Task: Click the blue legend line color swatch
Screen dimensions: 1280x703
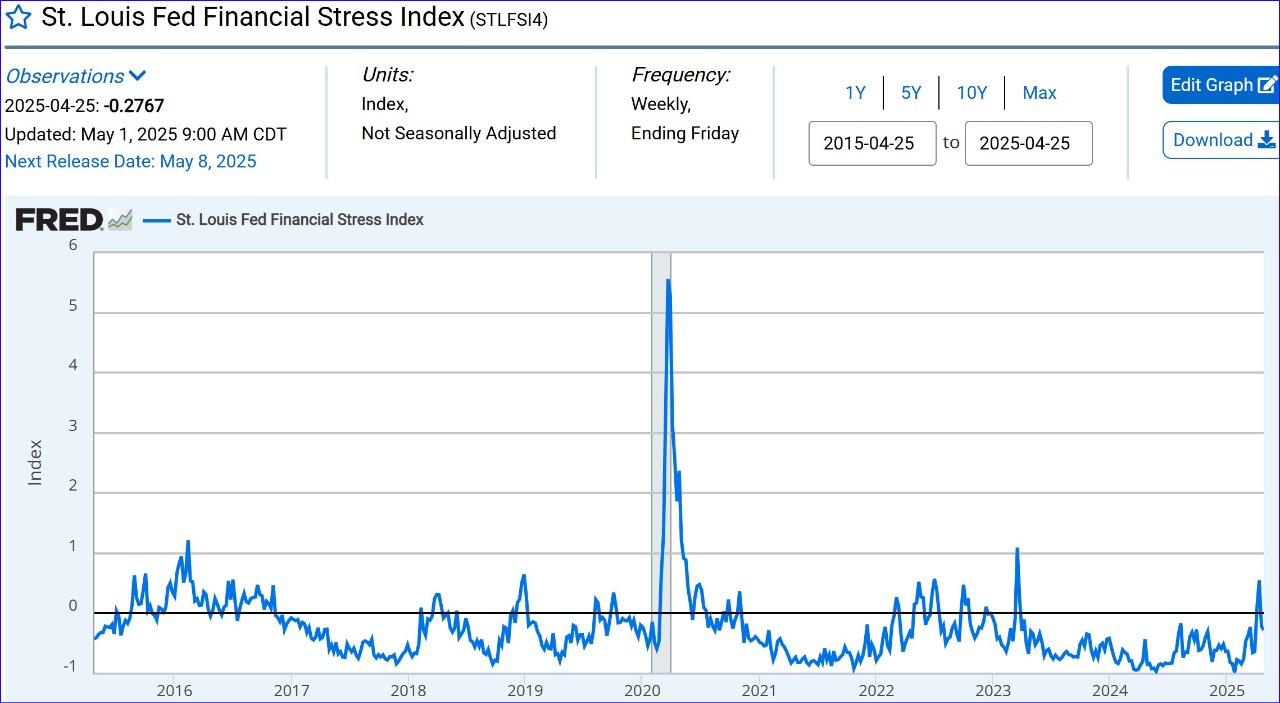Action: pos(157,220)
